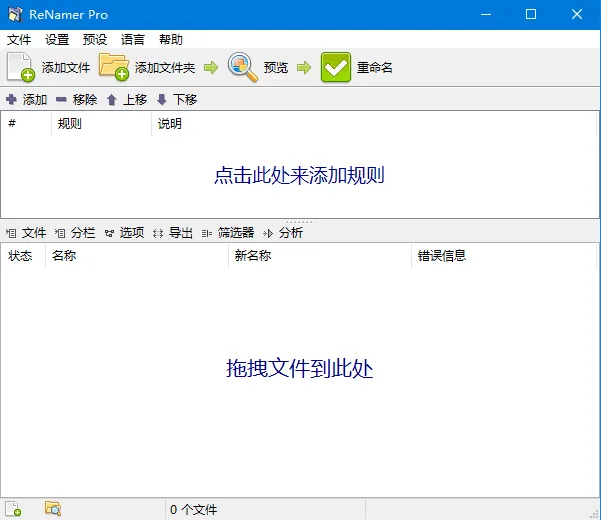Image resolution: width=601 pixels, height=520 pixels.
Task: Minimize the ReNamer Pro window
Action: tap(486, 15)
